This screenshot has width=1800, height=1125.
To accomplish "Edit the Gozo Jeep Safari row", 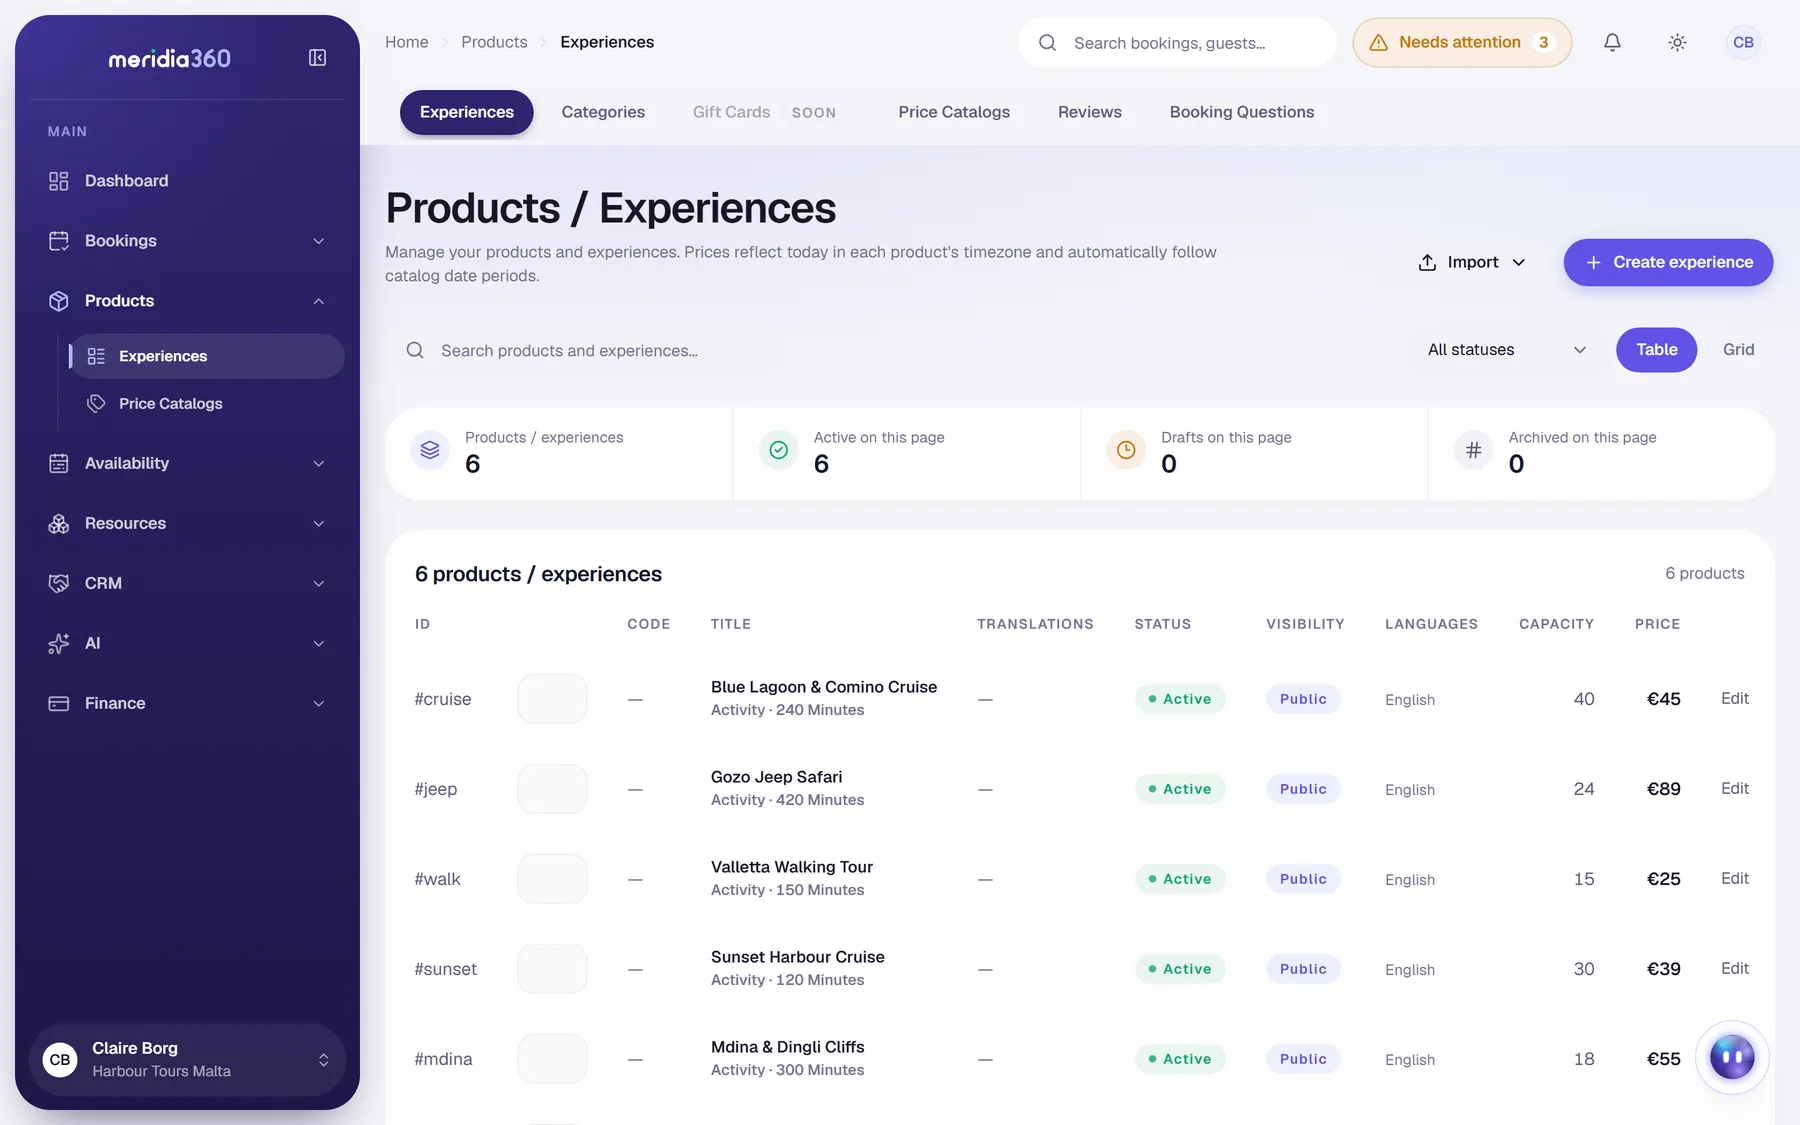I will 1734,788.
